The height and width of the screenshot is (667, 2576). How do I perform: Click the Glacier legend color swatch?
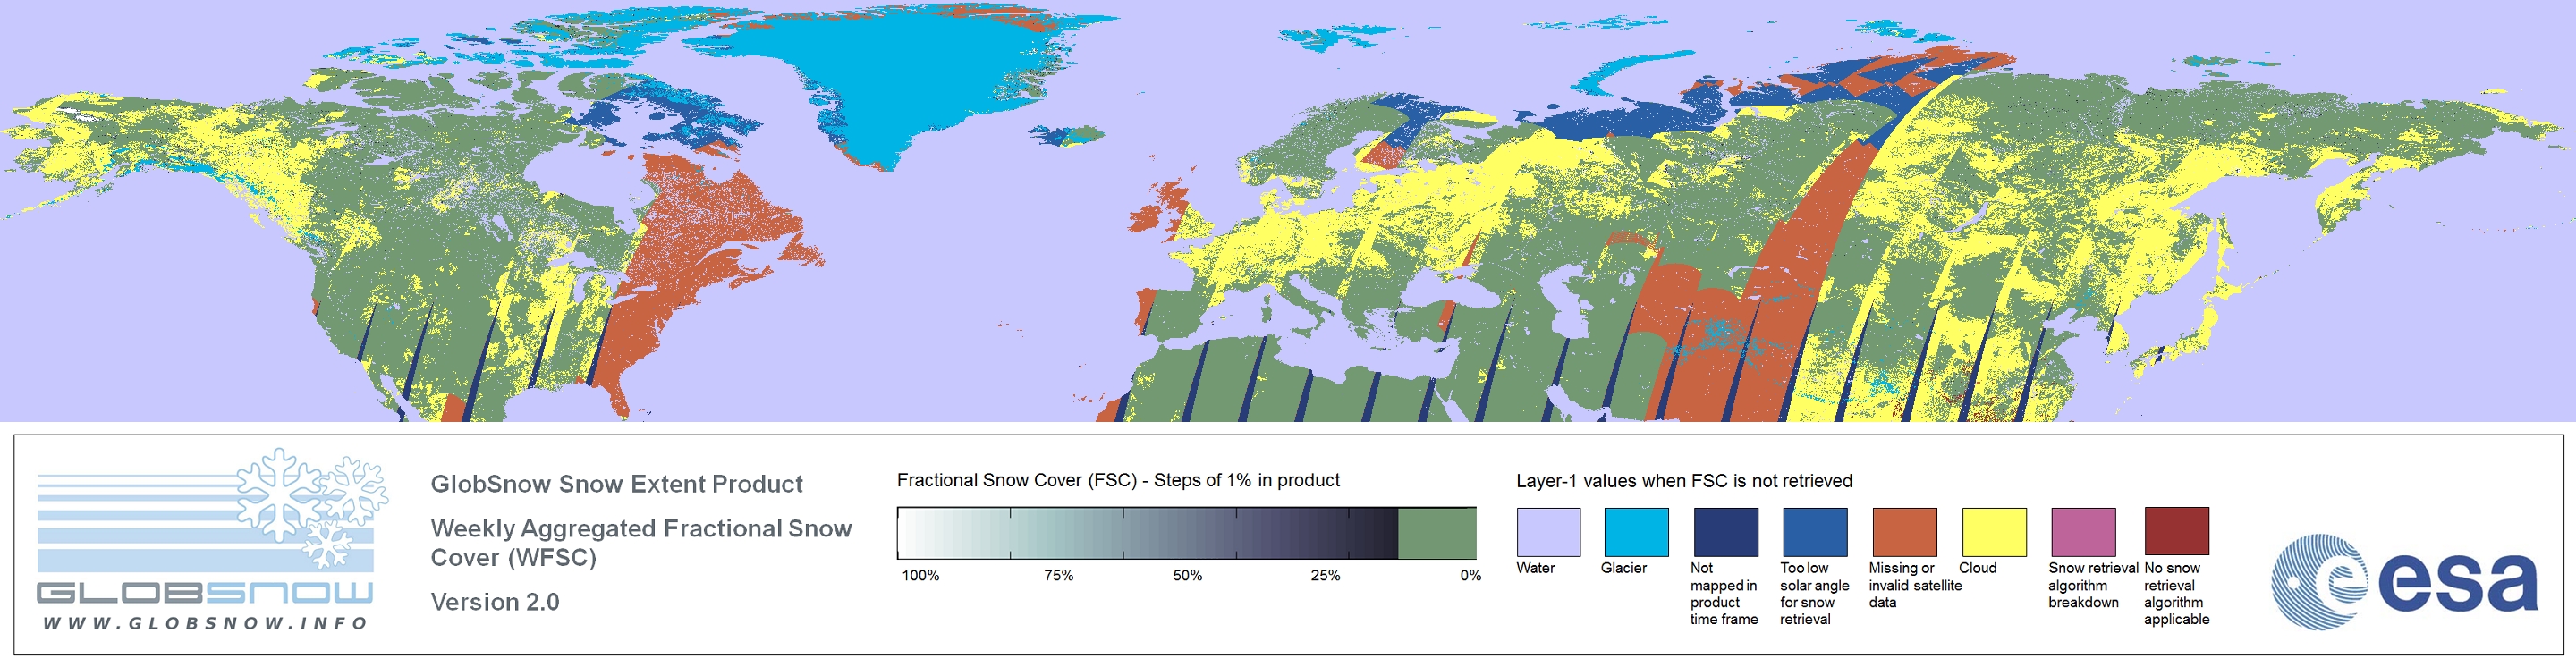pos(1636,532)
